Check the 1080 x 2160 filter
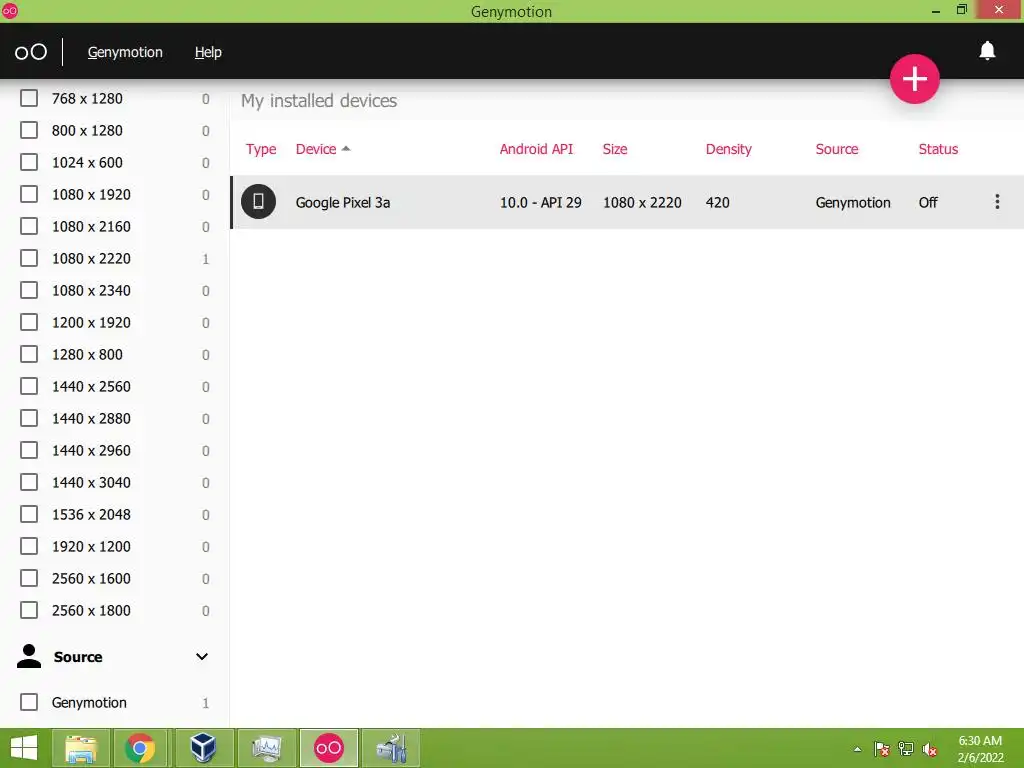Viewport: 1024px width, 768px height. coord(29,227)
